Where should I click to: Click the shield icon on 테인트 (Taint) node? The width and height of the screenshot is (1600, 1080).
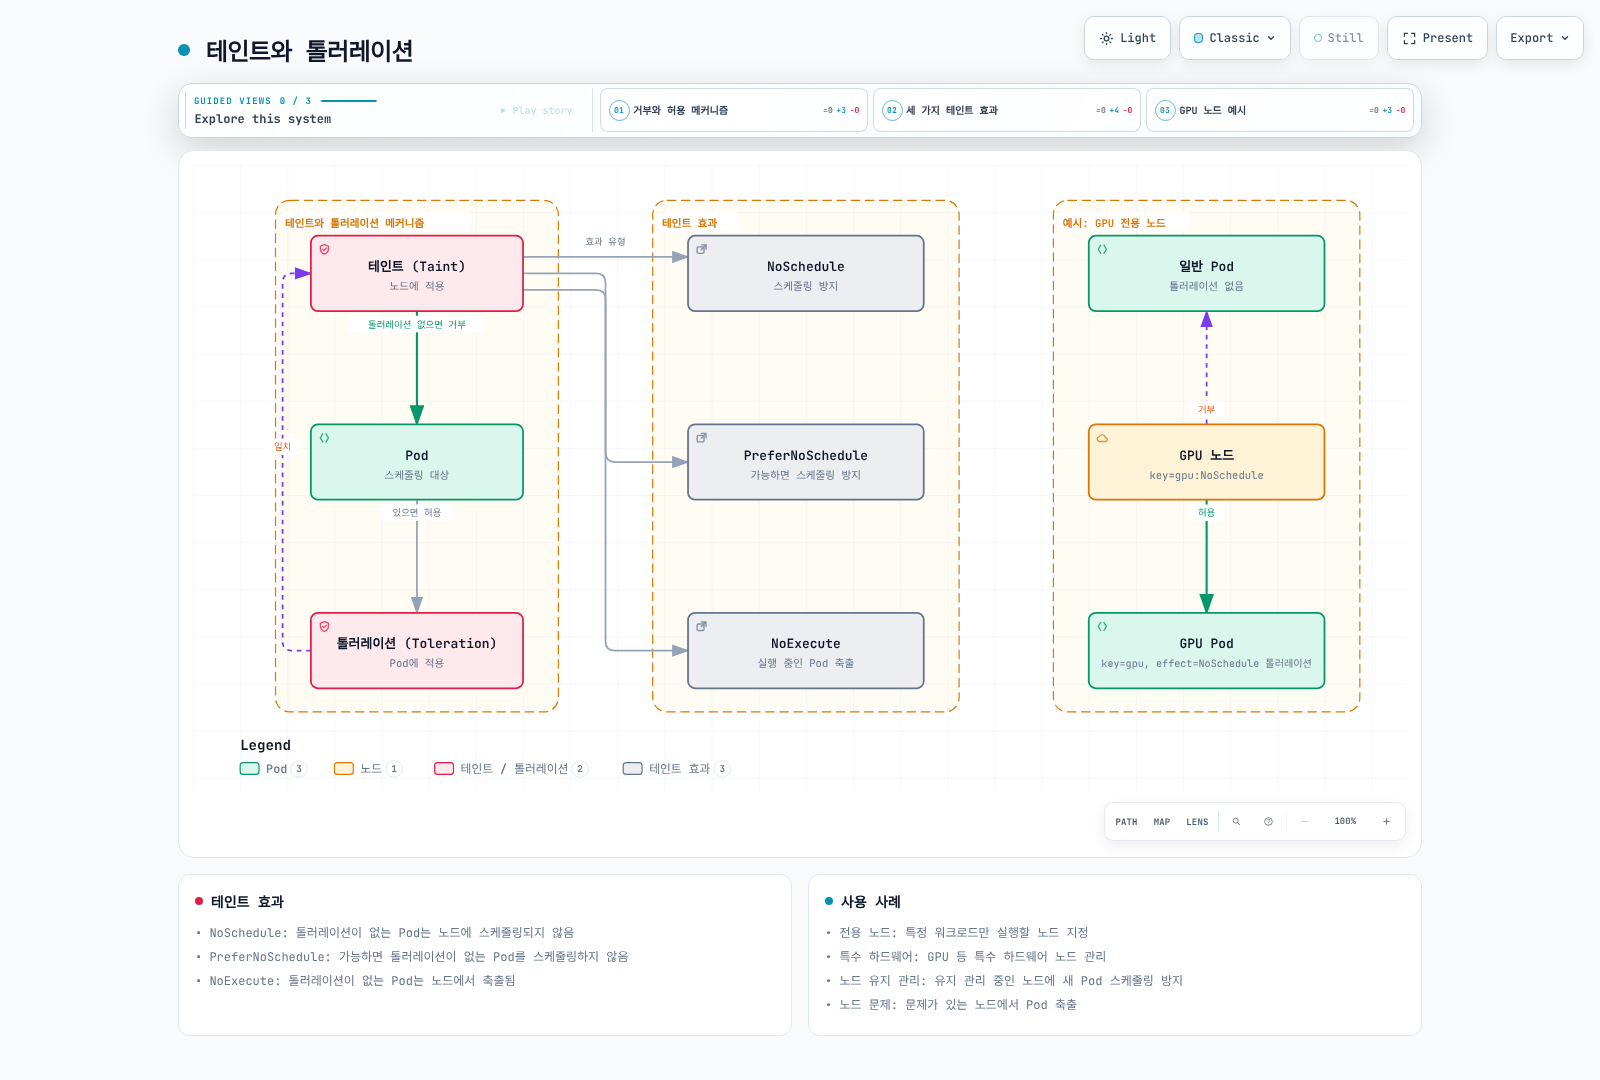(324, 249)
